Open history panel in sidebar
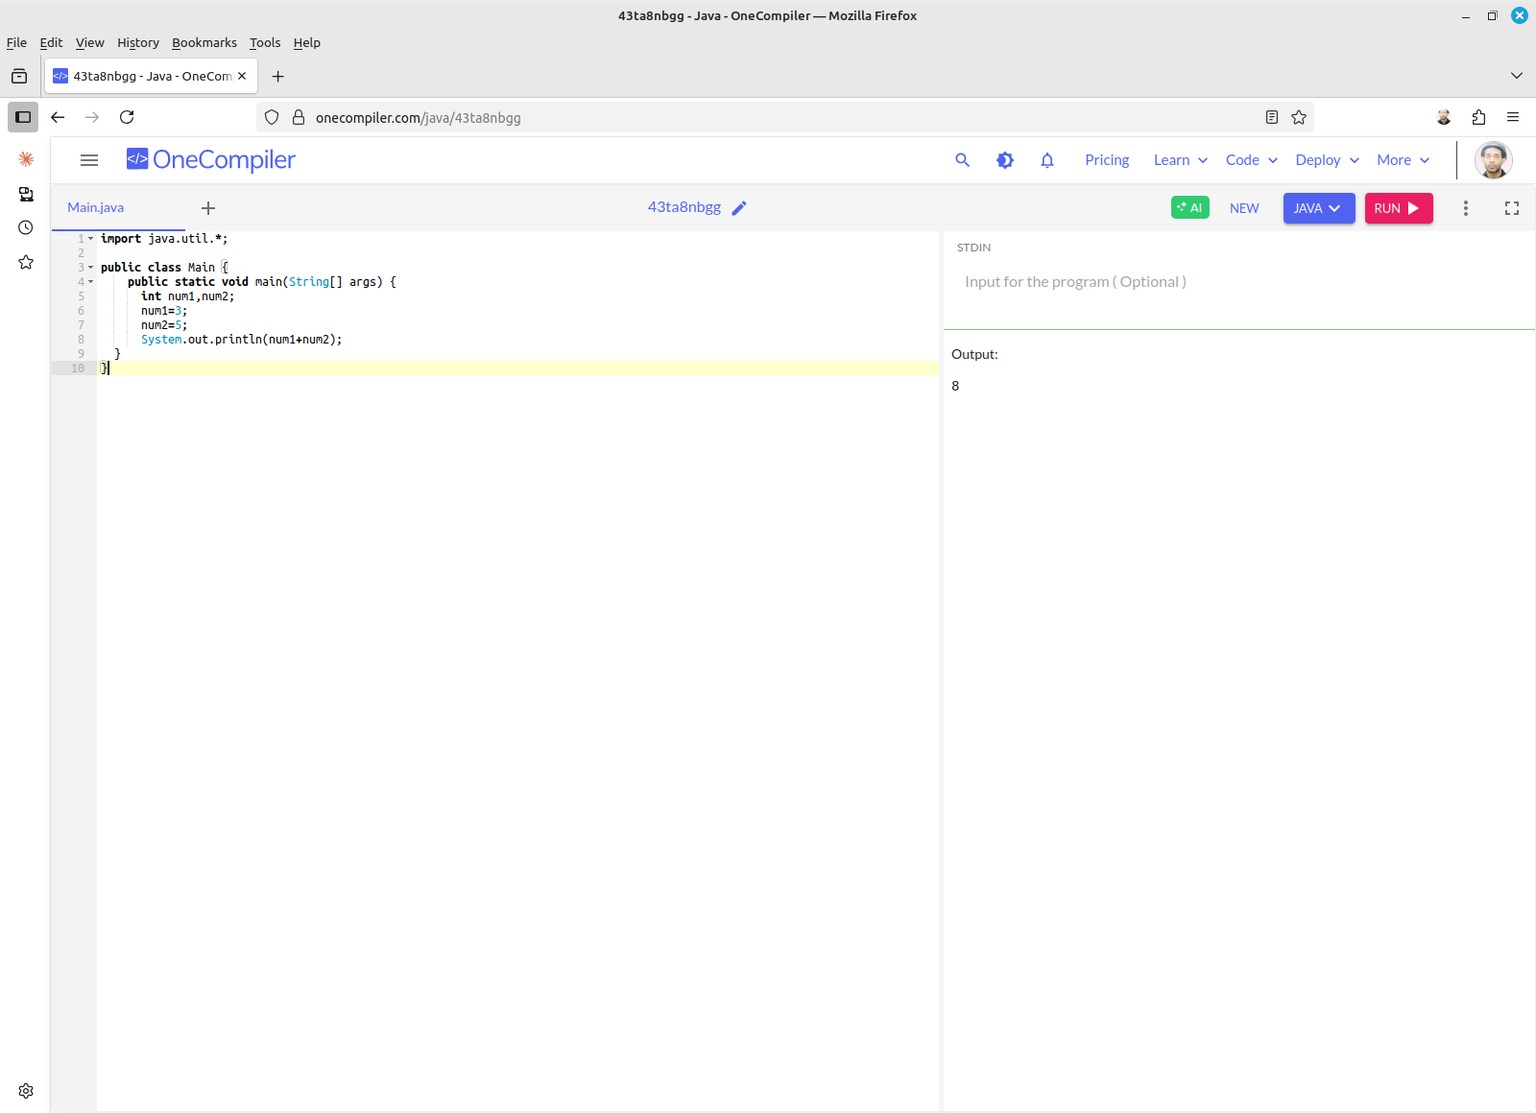This screenshot has width=1536, height=1113. pos(26,228)
